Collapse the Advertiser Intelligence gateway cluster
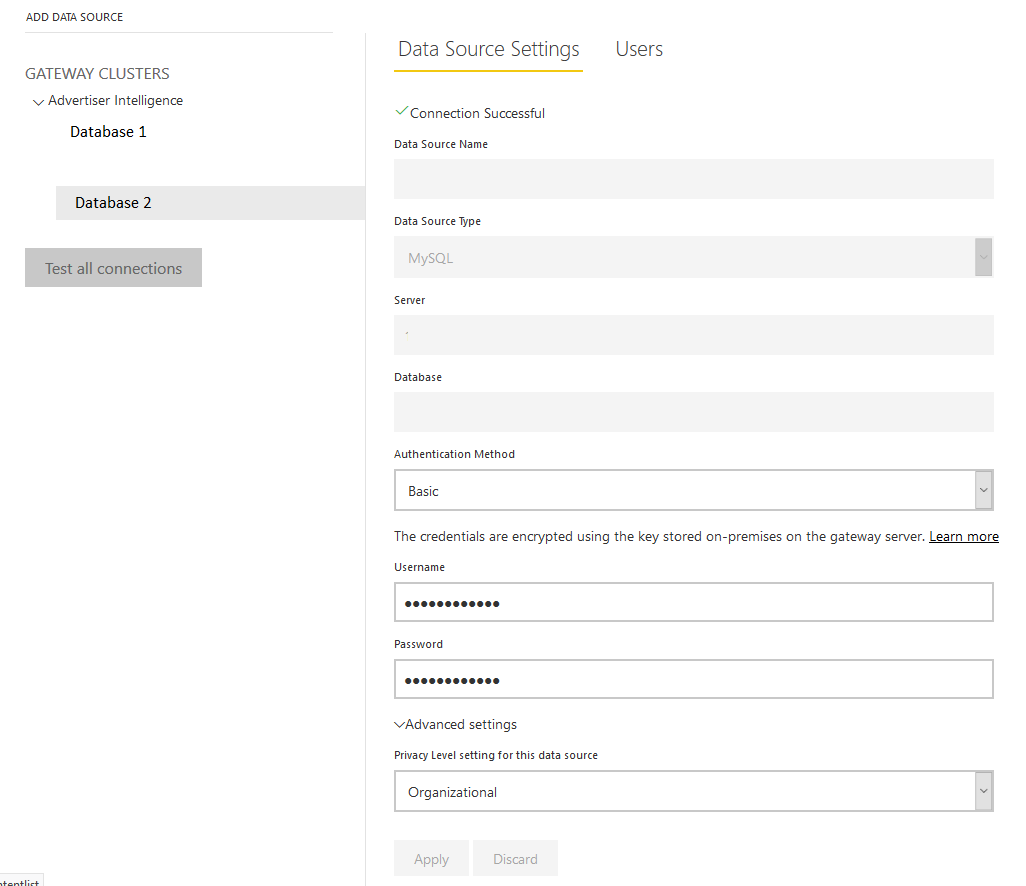 click(38, 102)
